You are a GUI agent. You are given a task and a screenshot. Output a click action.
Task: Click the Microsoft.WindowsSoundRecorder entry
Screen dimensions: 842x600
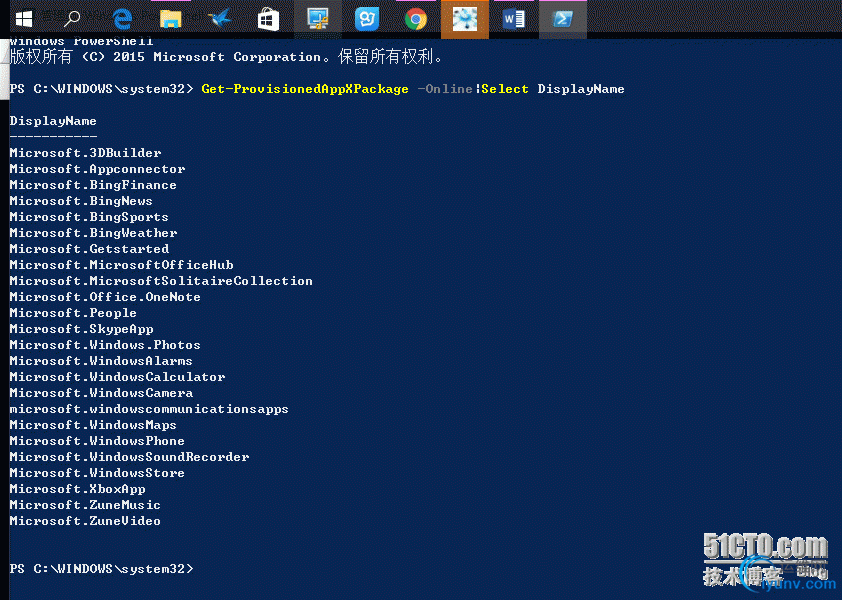[129, 458]
